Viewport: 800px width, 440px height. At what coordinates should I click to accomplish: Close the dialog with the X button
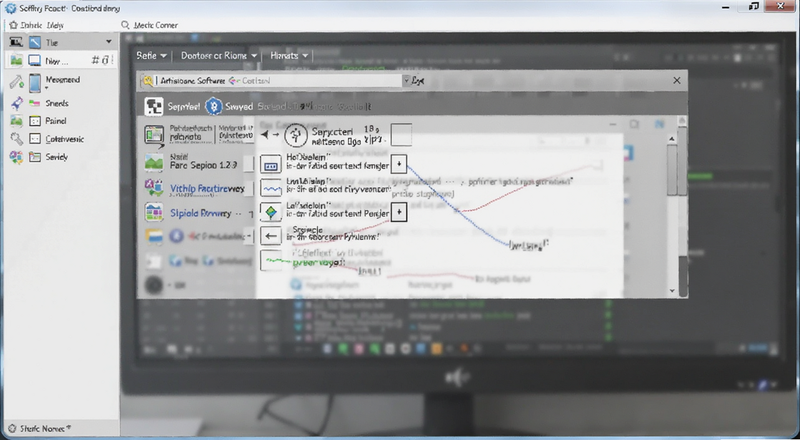coord(677,81)
